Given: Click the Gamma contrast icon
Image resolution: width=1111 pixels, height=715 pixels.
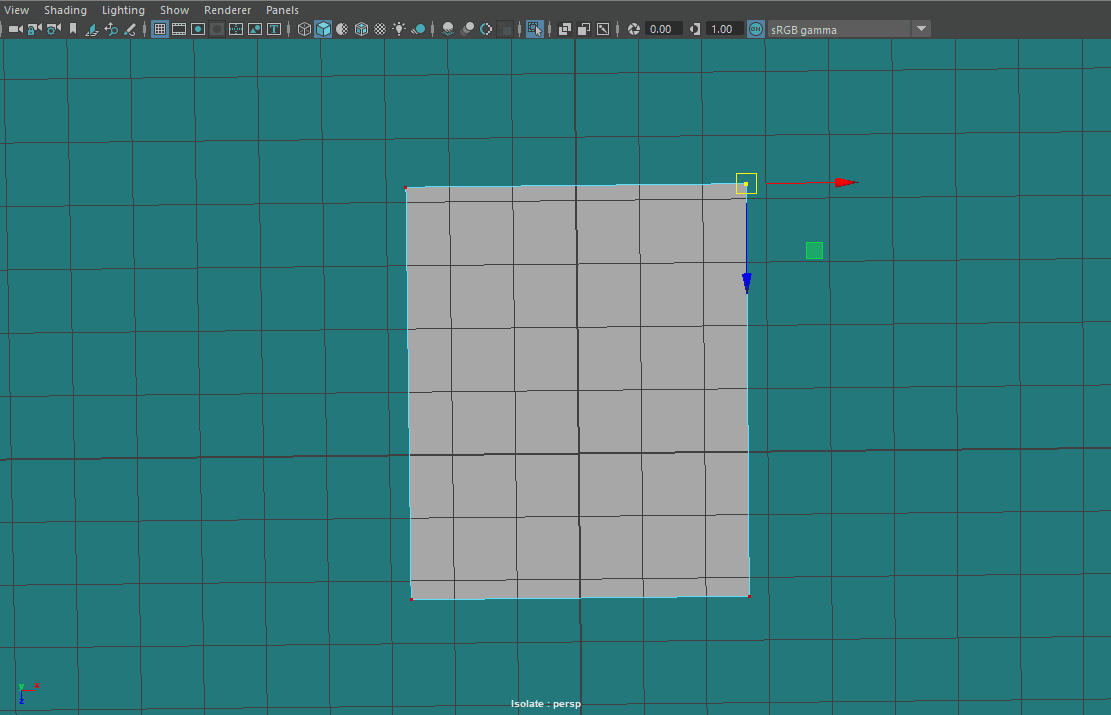Looking at the screenshot, I should (x=694, y=29).
